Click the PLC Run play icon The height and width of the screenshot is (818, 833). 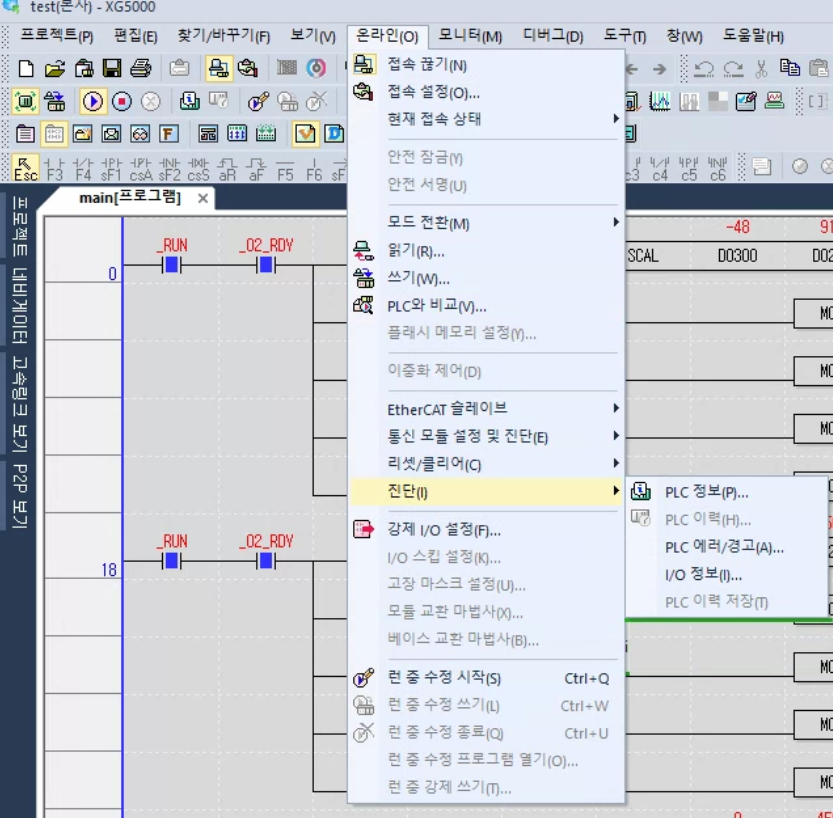[92, 101]
